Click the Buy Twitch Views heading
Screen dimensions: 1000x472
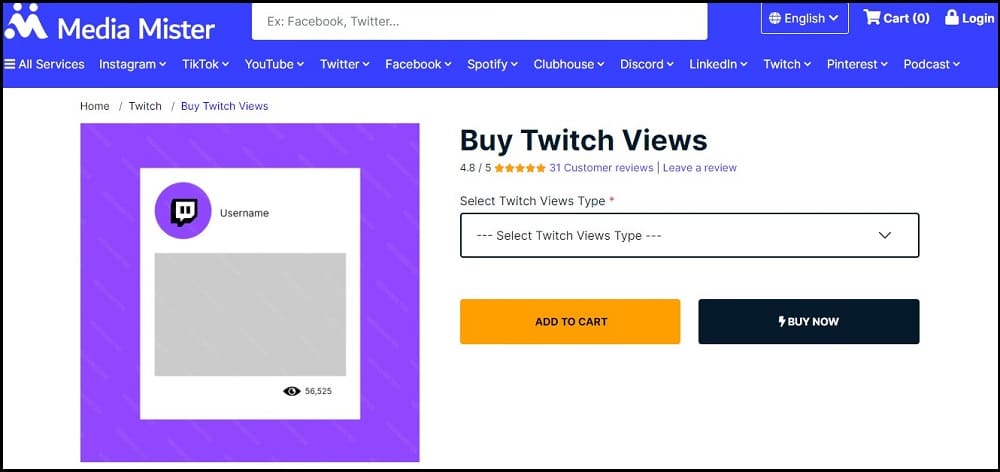pyautogui.click(x=584, y=140)
